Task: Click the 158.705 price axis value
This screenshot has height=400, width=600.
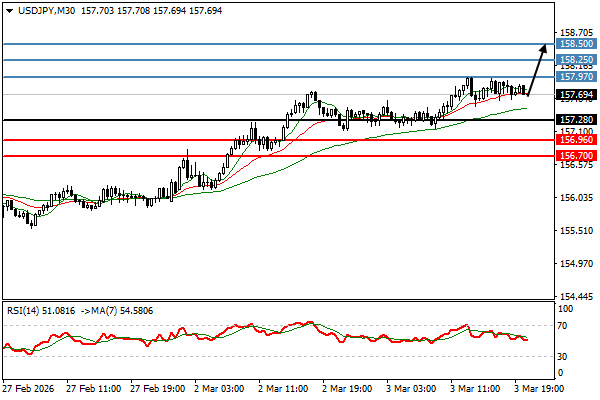Action: (576, 32)
